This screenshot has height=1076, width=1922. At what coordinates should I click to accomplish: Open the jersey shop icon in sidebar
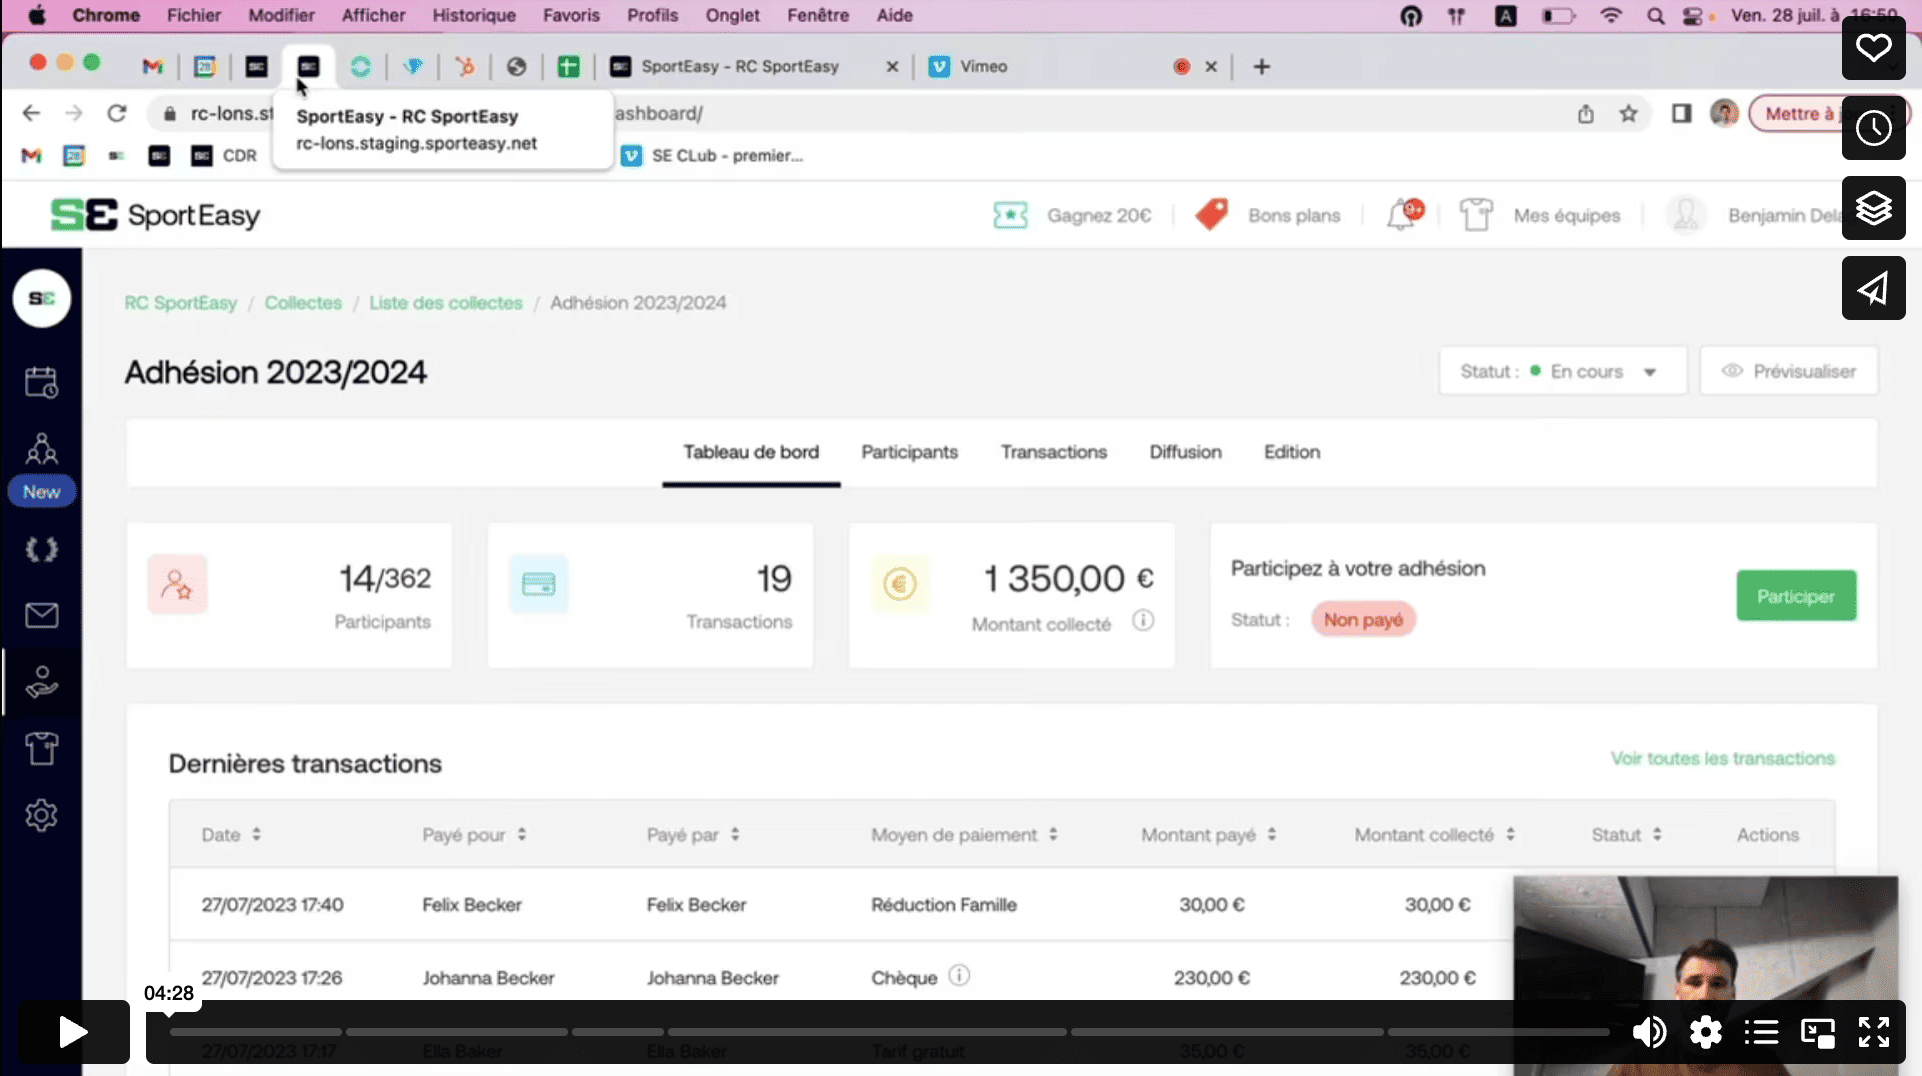(41, 748)
